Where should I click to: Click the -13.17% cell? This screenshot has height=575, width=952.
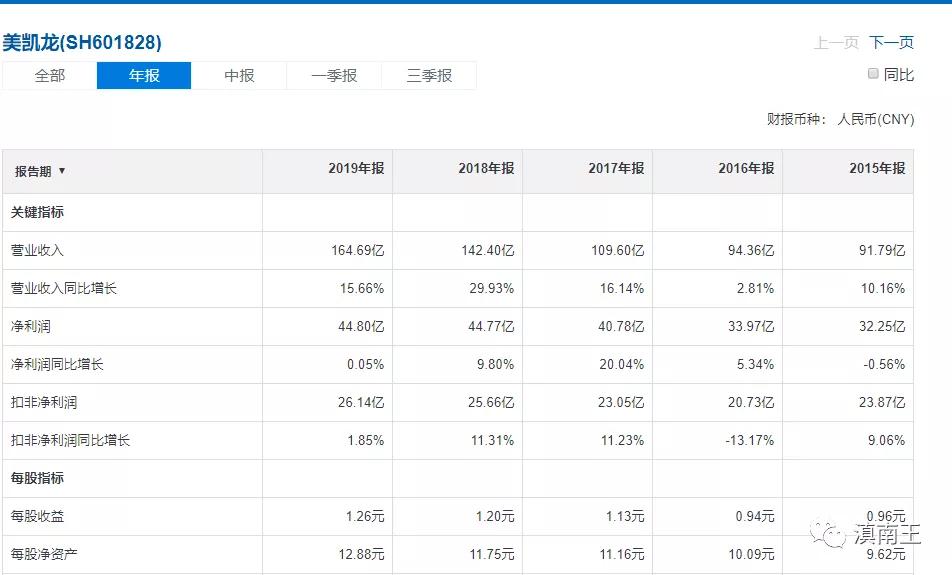tap(750, 440)
